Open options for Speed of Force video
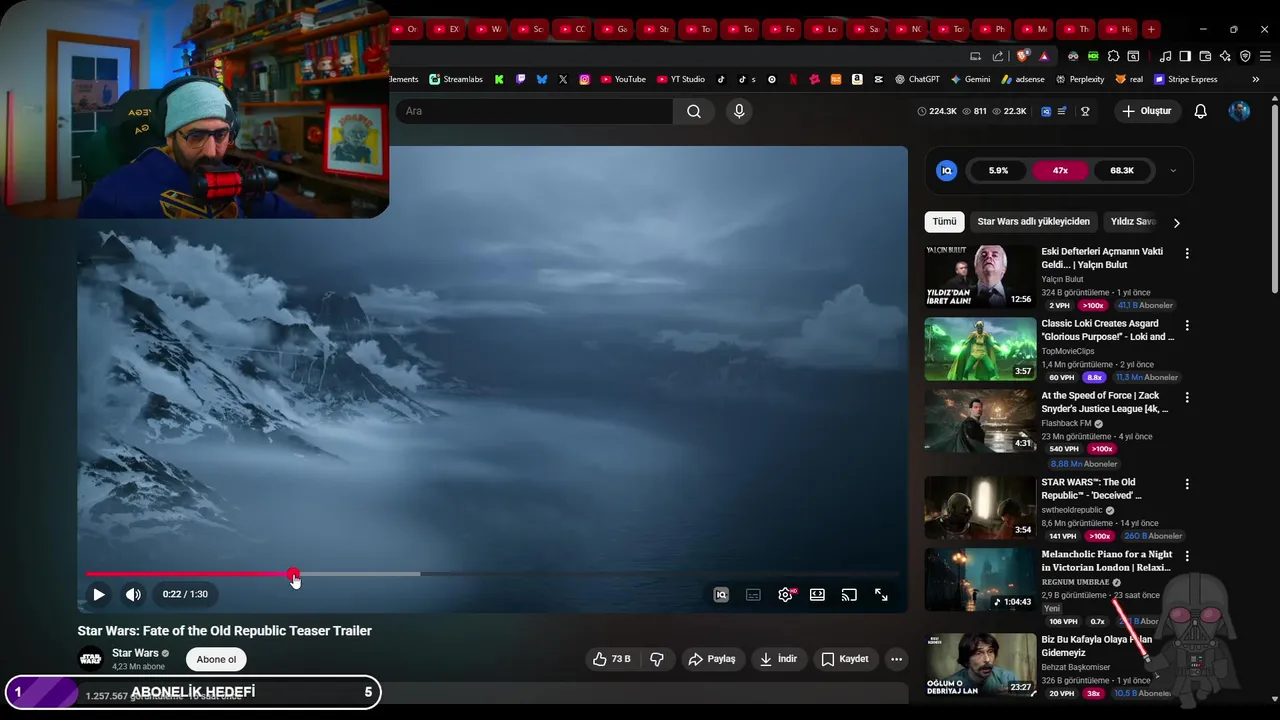Screen dimensions: 1280x720 point(1187,398)
